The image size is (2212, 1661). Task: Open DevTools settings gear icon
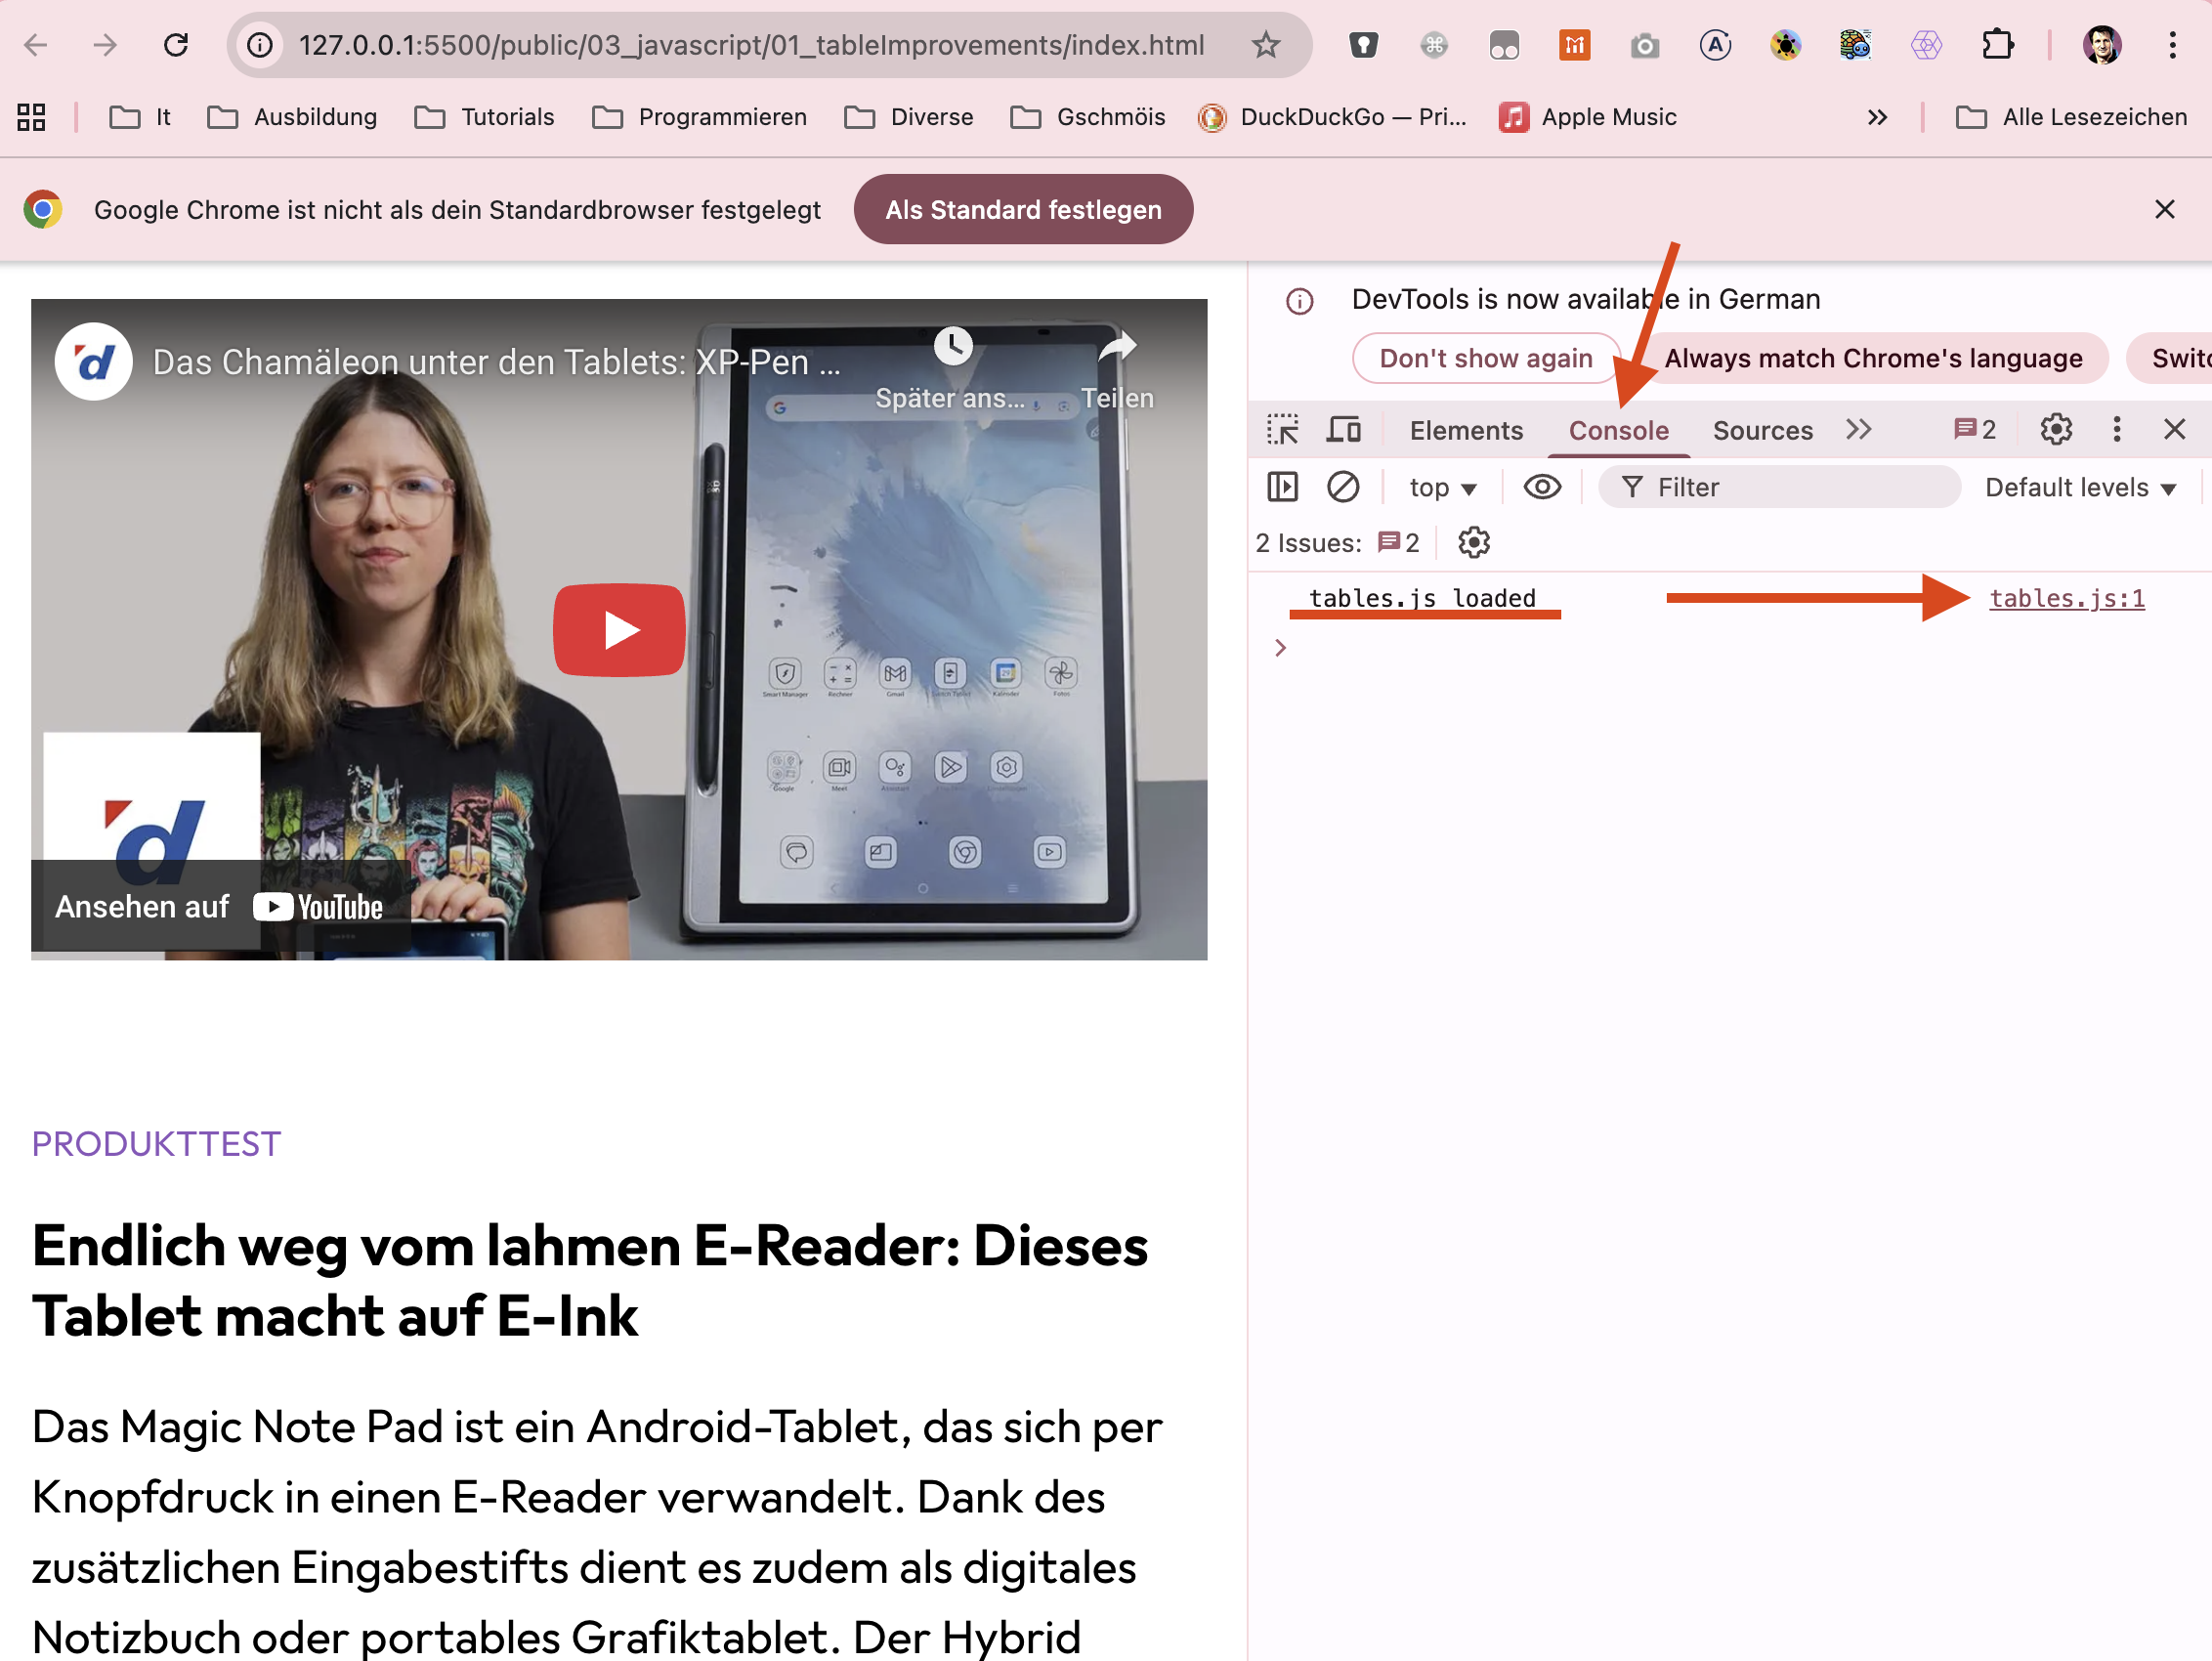tap(2056, 430)
